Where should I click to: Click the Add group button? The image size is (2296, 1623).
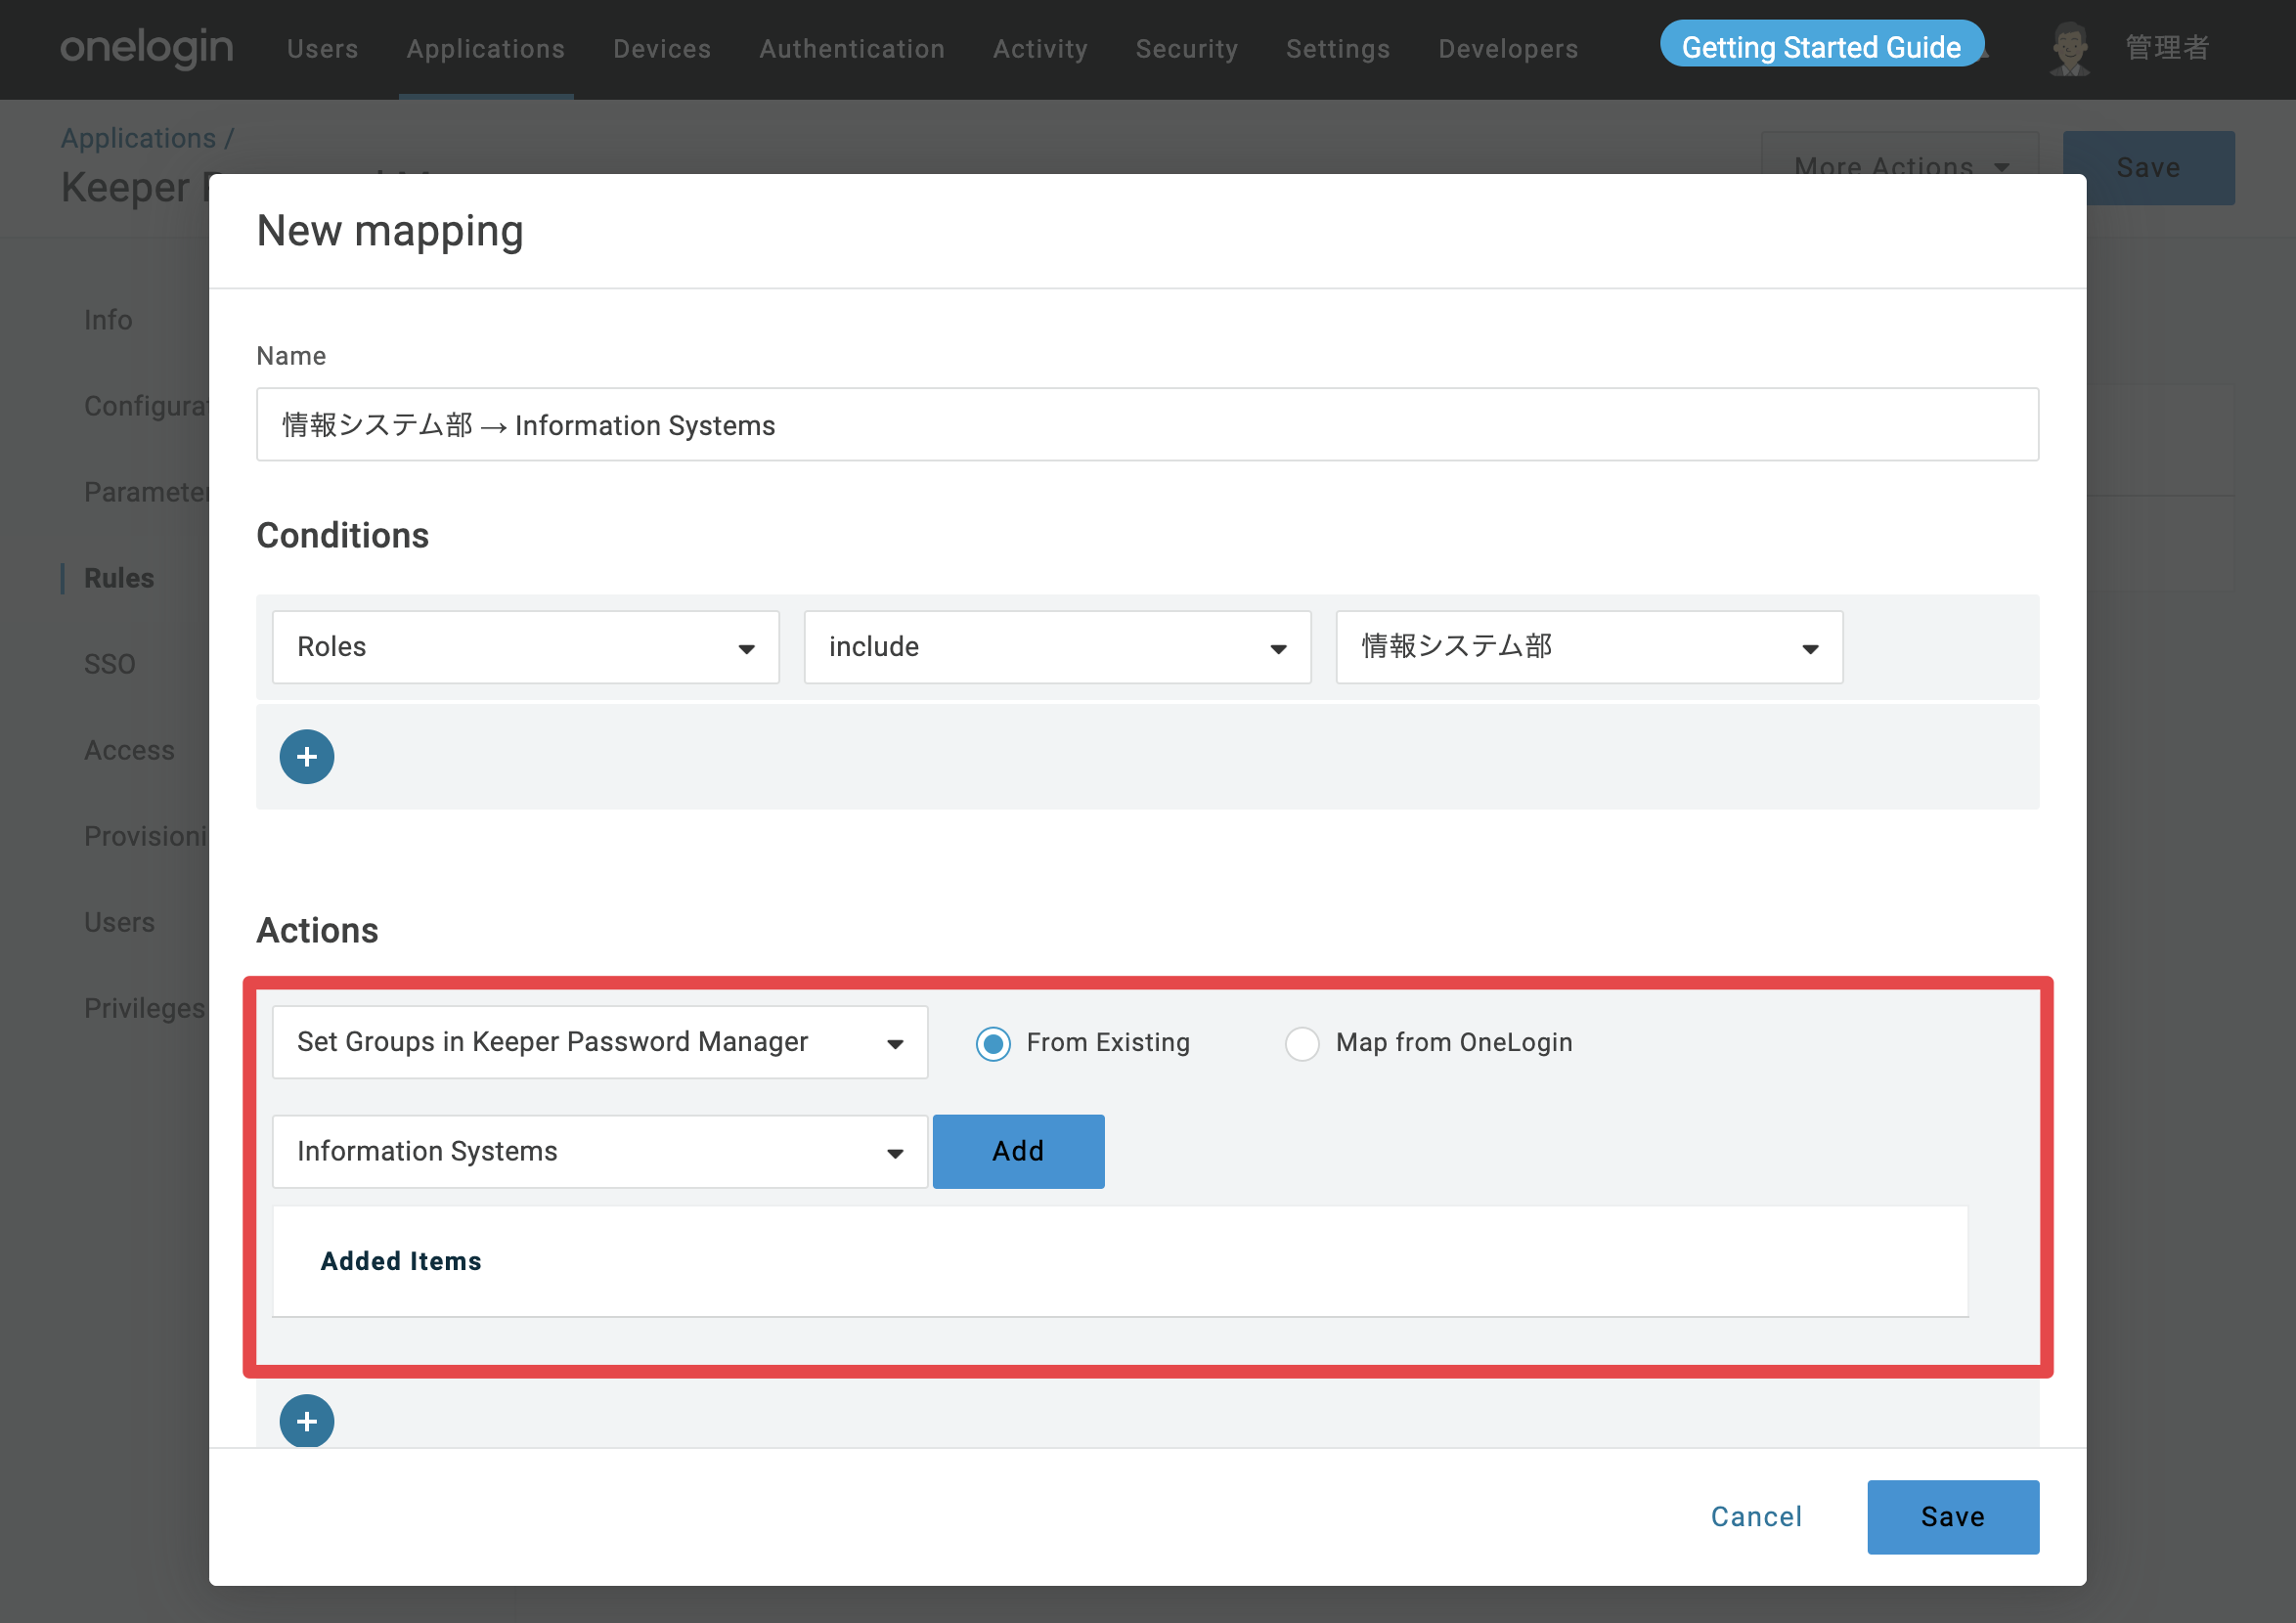pos(1019,1152)
